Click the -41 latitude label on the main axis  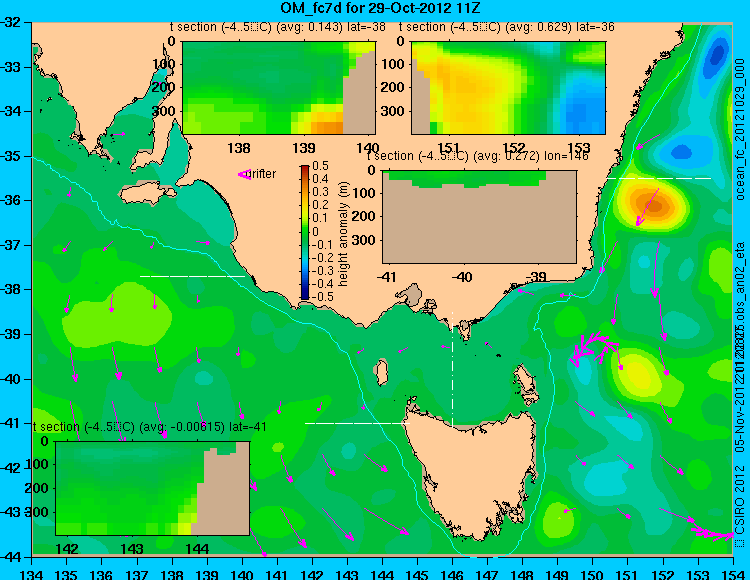11,423
